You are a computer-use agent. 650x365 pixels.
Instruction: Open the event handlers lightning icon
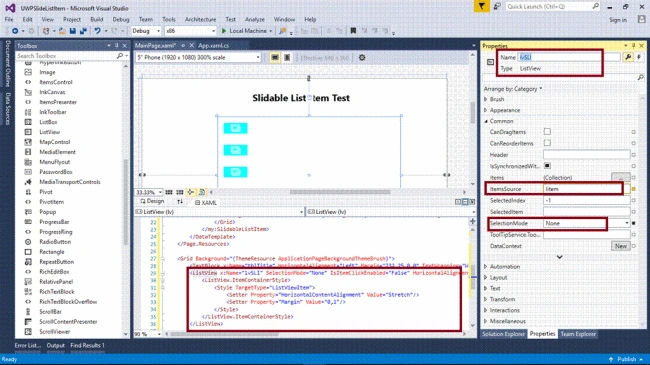pyautogui.click(x=639, y=57)
